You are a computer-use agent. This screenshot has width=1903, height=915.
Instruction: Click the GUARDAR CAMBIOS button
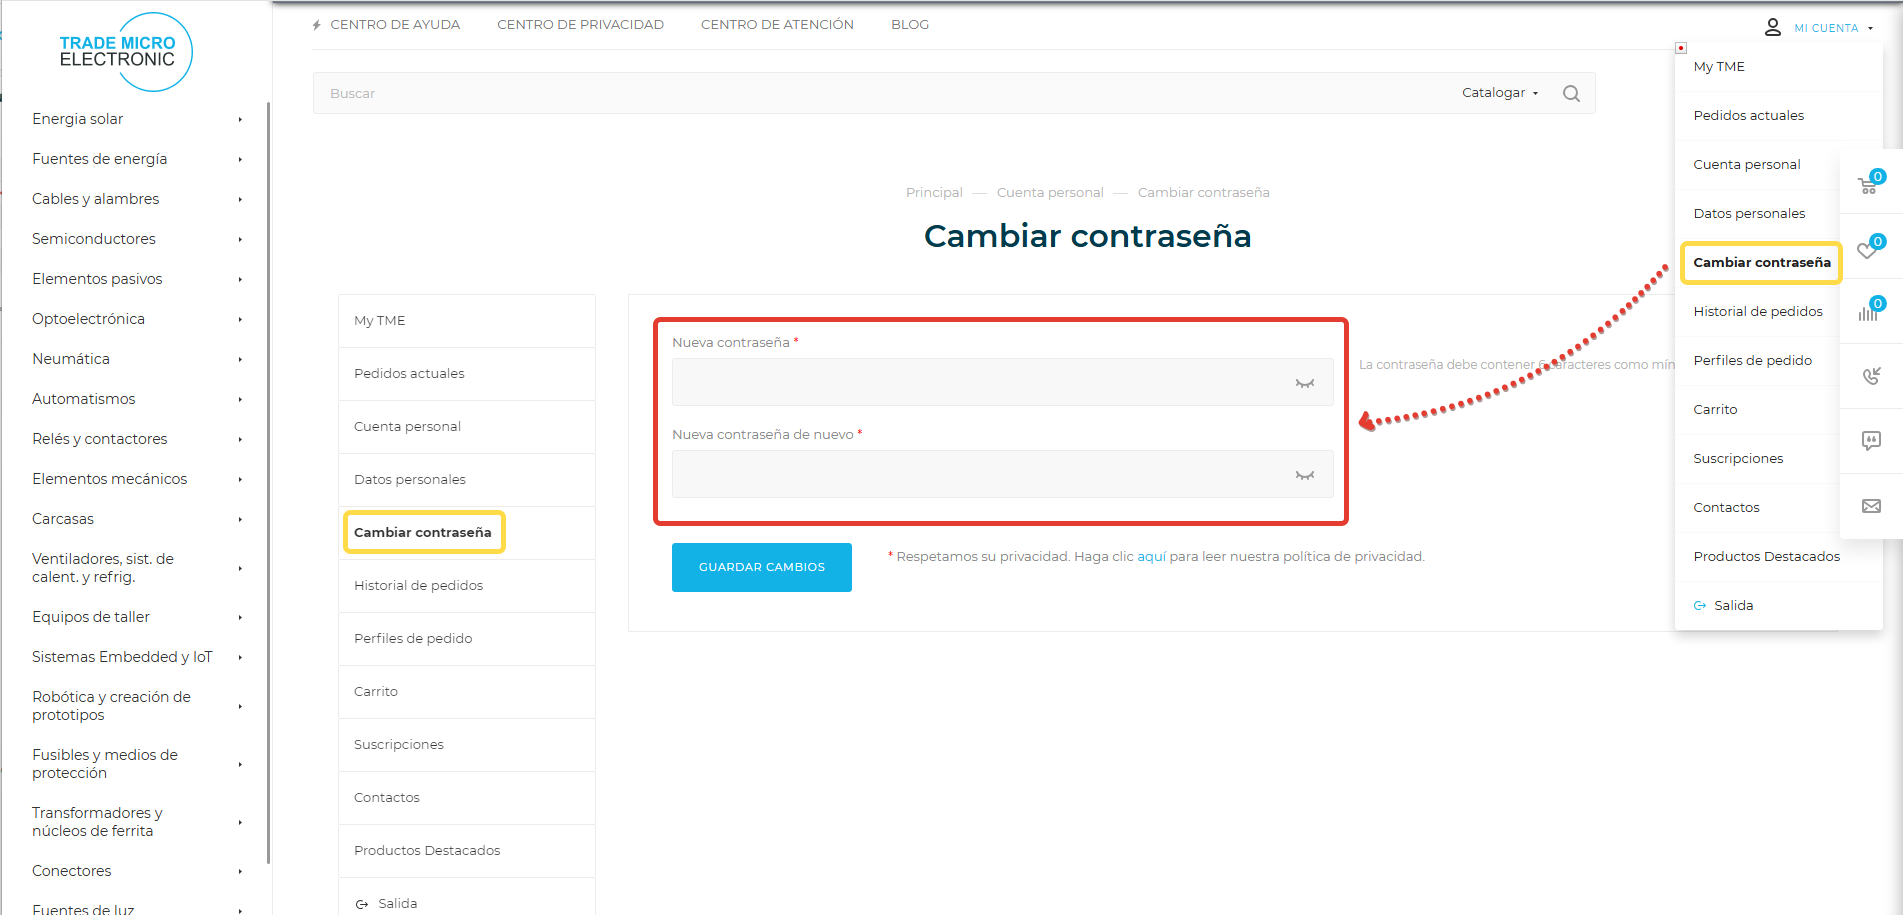point(761,567)
